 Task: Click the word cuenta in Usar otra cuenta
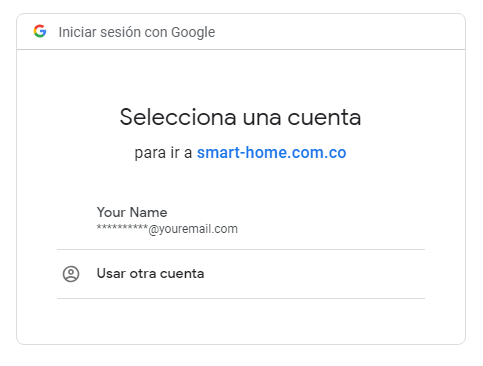point(182,274)
